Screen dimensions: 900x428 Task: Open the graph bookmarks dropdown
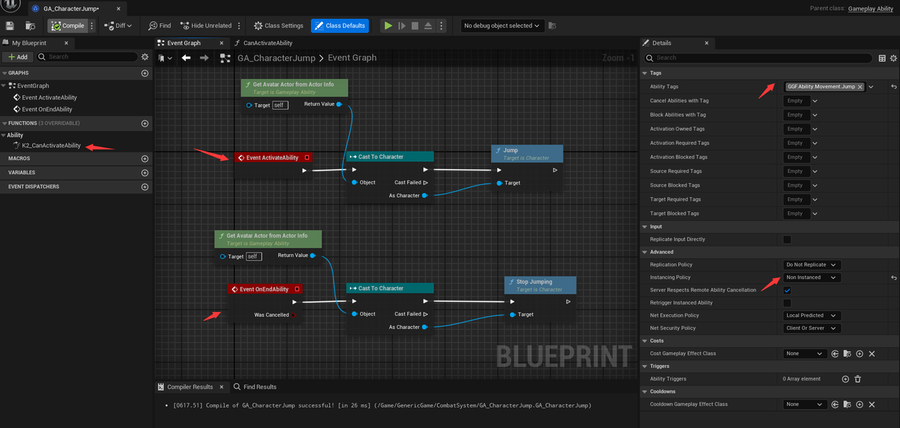click(165, 58)
